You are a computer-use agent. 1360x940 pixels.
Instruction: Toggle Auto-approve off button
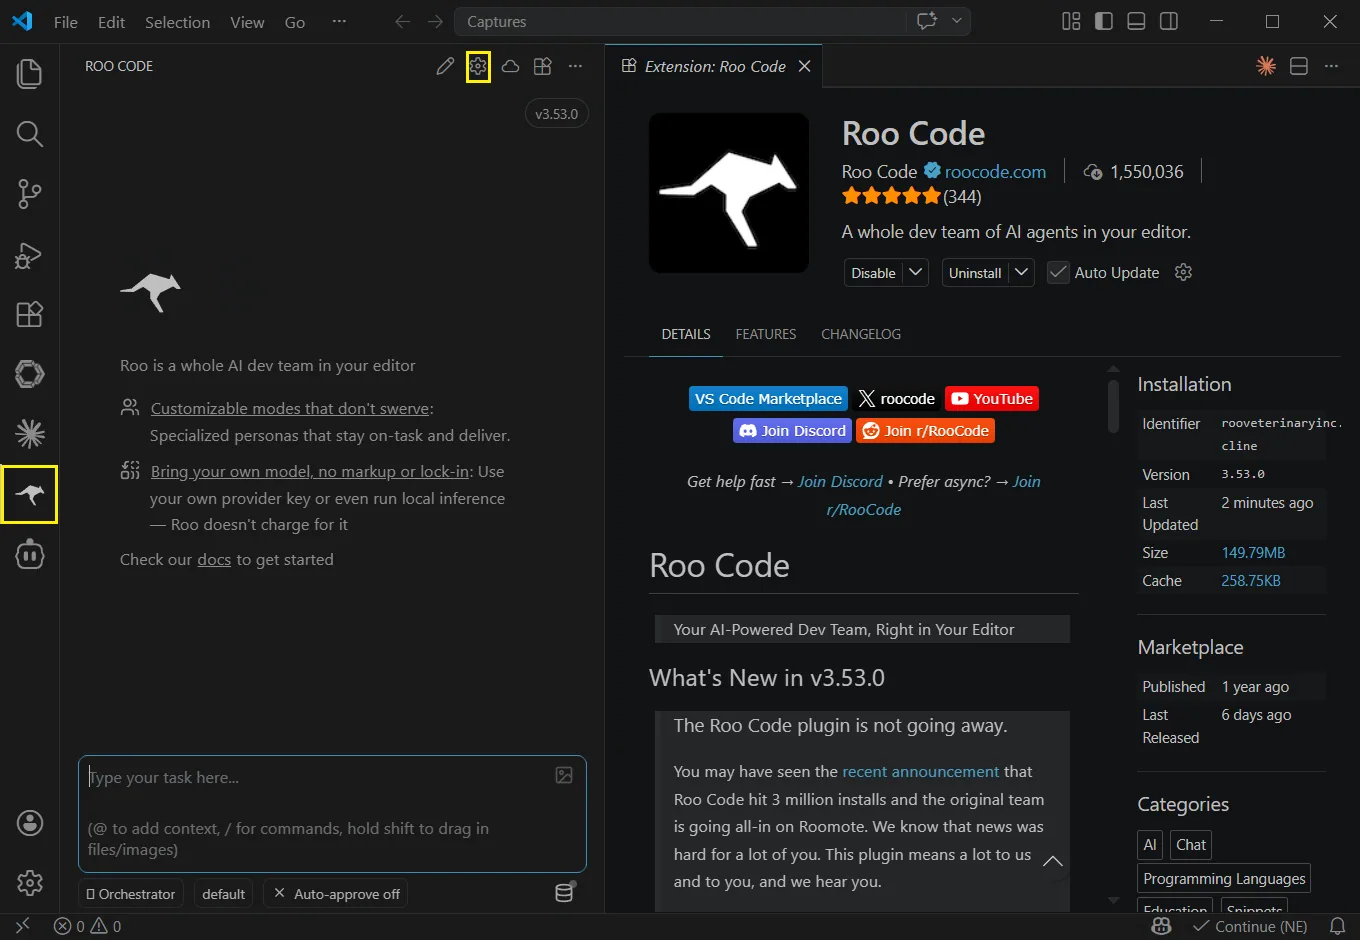click(337, 894)
